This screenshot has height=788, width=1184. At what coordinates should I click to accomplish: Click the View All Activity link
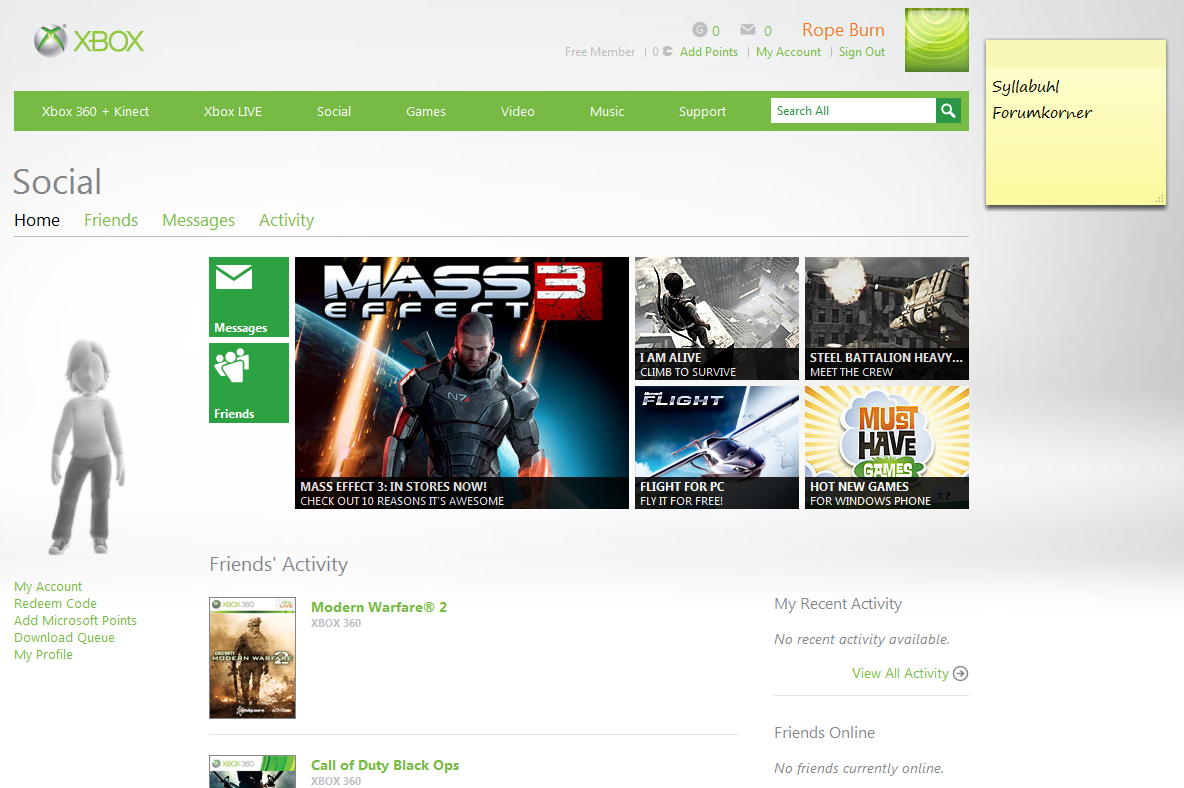pyautogui.click(x=900, y=673)
